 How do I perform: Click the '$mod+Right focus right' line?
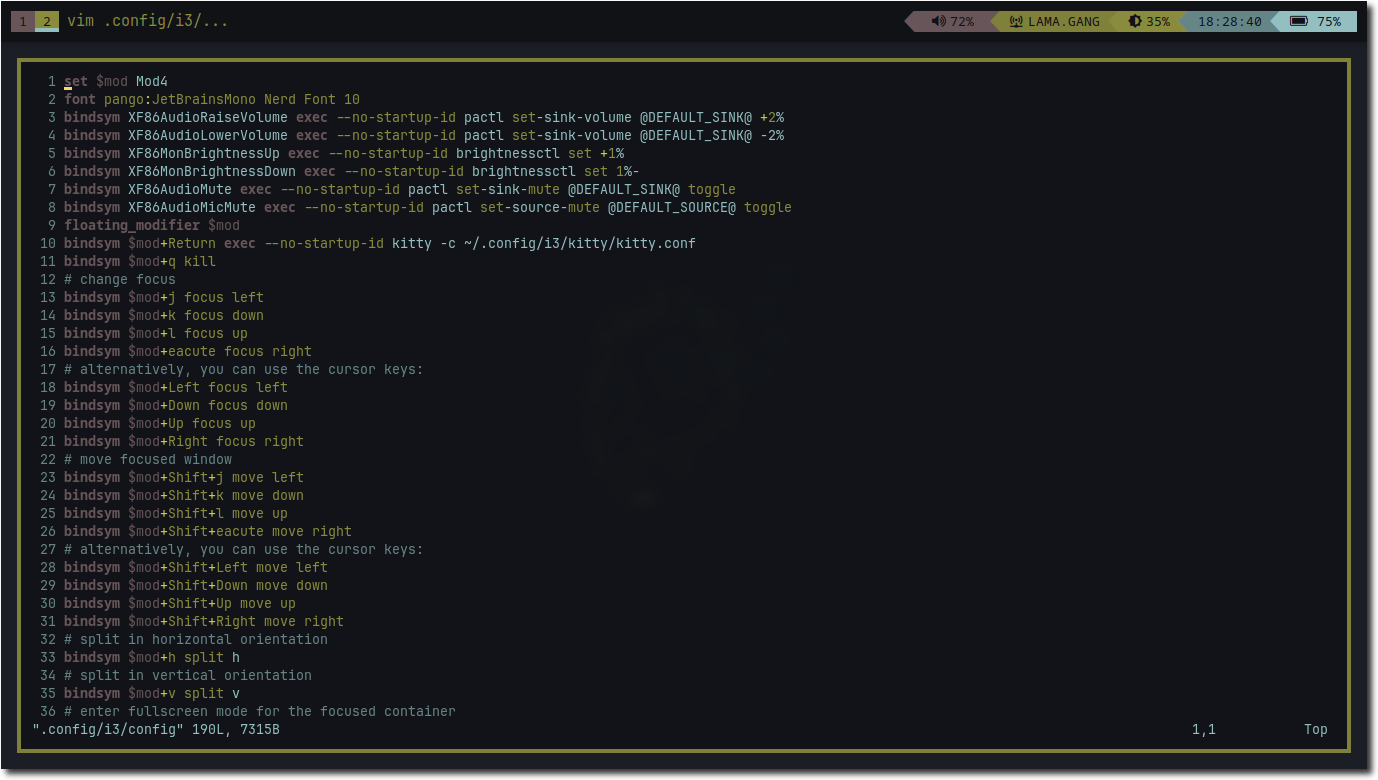(184, 441)
